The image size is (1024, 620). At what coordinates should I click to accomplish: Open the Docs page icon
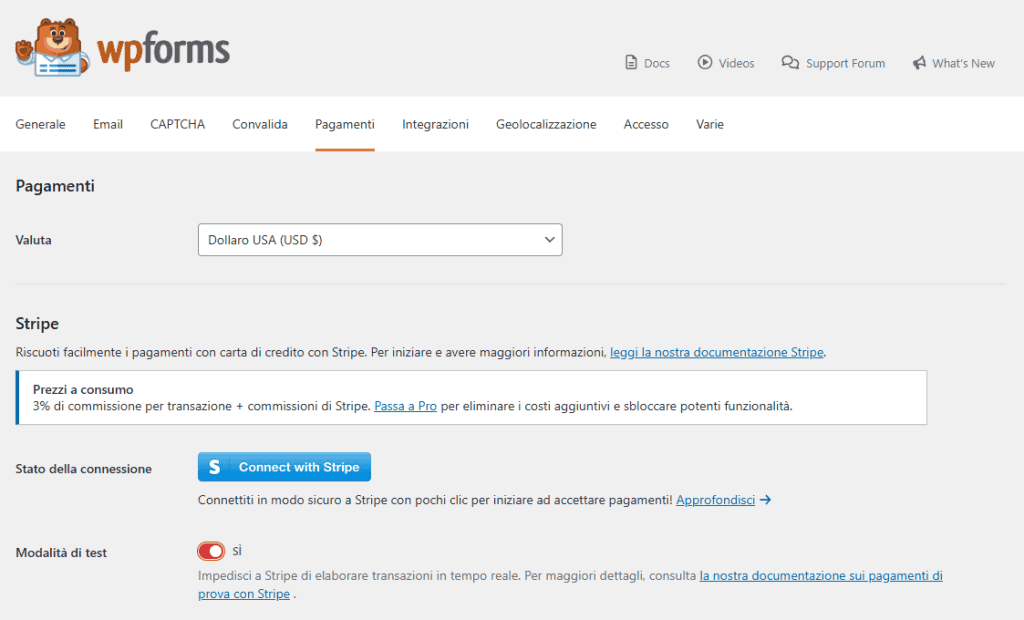629,62
